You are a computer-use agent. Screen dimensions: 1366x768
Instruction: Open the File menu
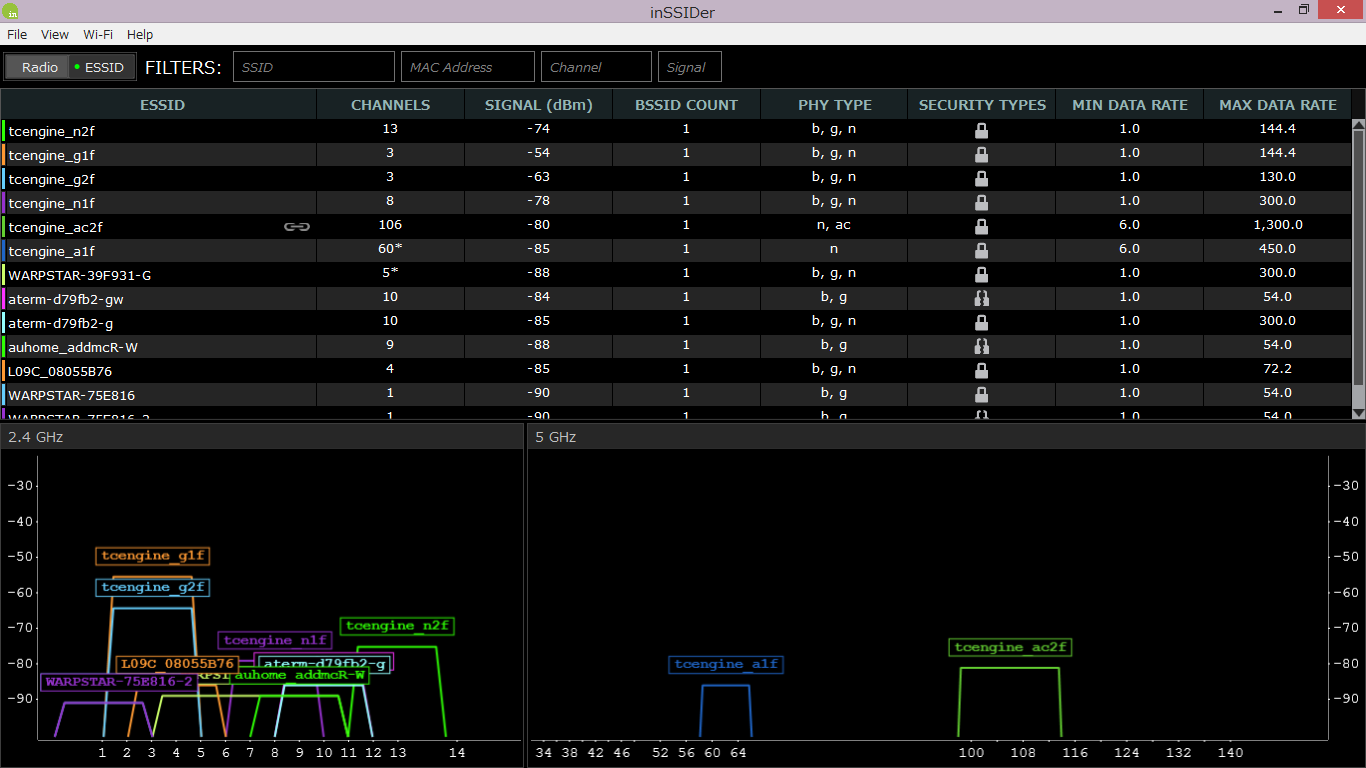coord(17,34)
